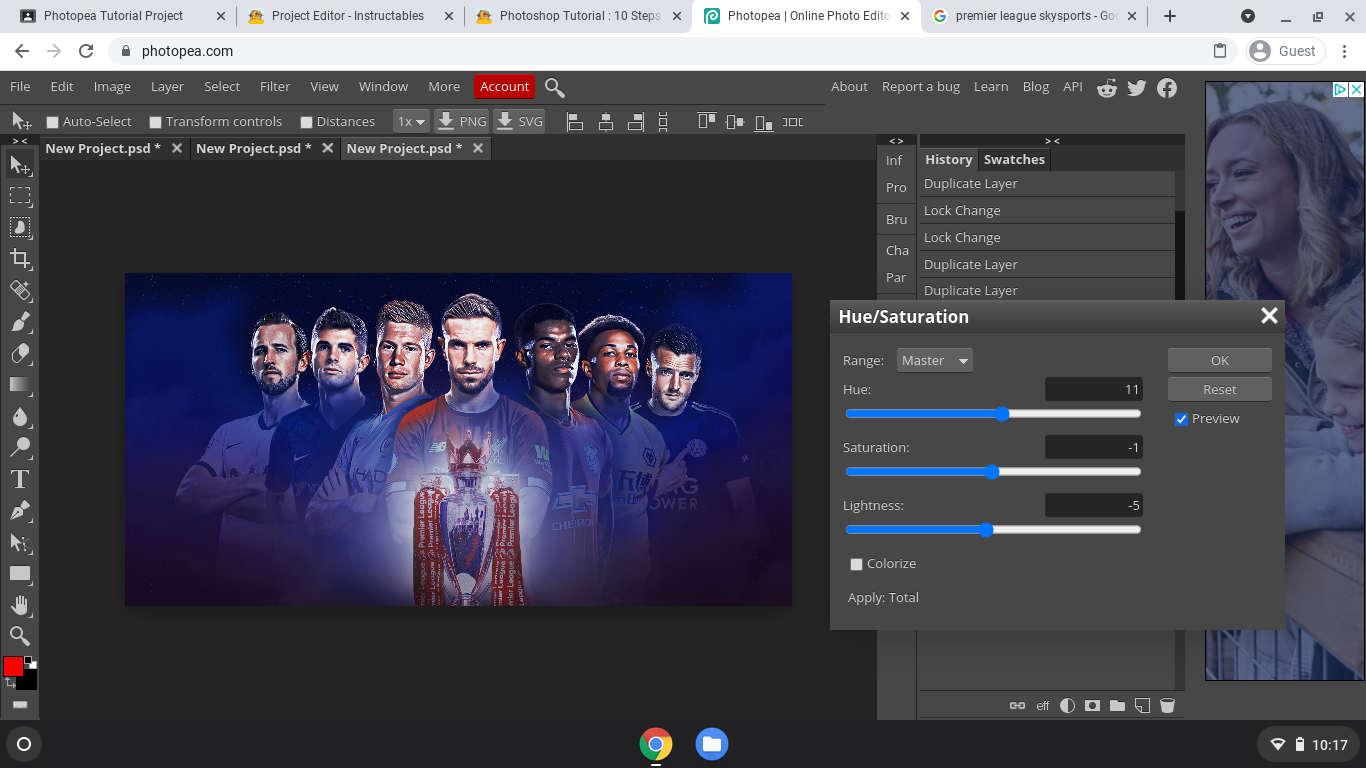Switch to the Swatches tab
The image size is (1366, 768).
pyautogui.click(x=1013, y=160)
